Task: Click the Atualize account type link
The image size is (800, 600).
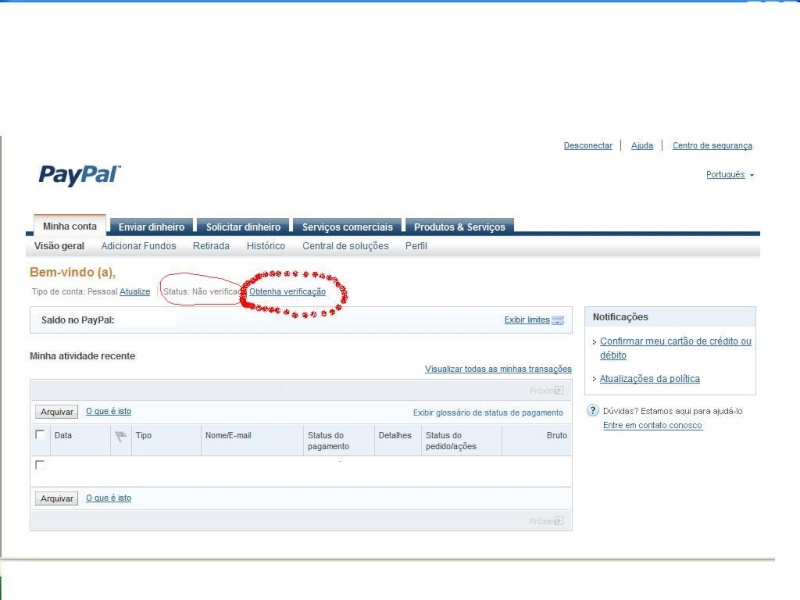Action: point(135,292)
